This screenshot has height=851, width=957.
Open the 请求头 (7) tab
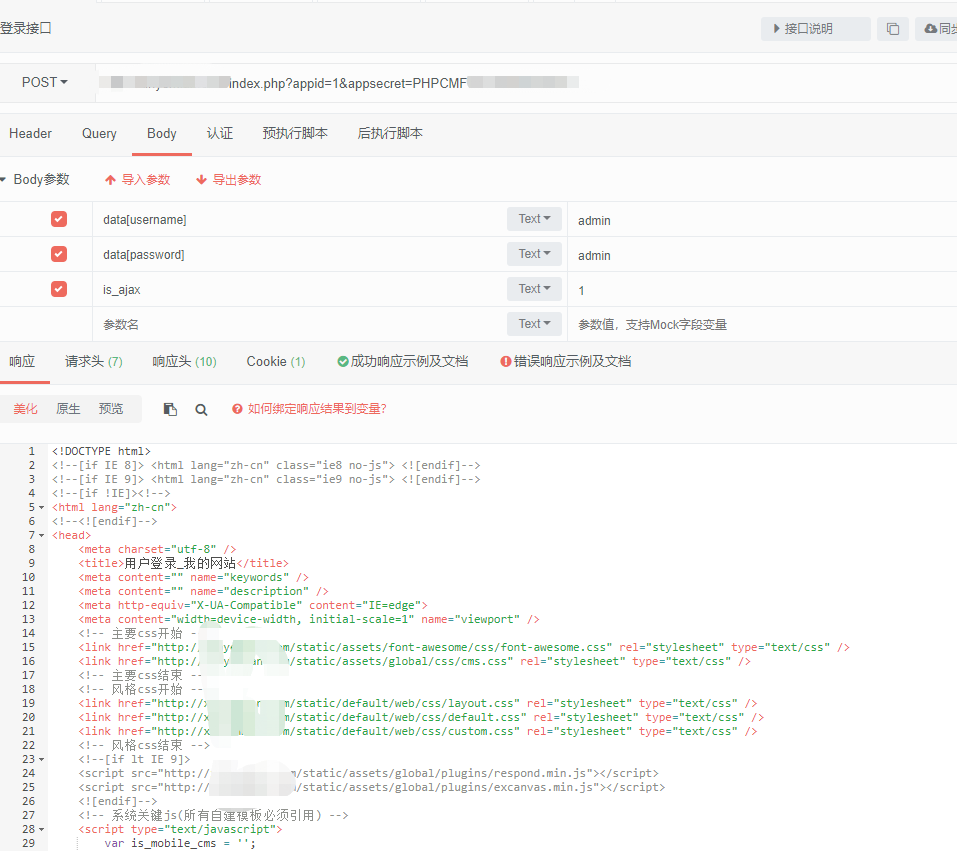pyautogui.click(x=94, y=362)
